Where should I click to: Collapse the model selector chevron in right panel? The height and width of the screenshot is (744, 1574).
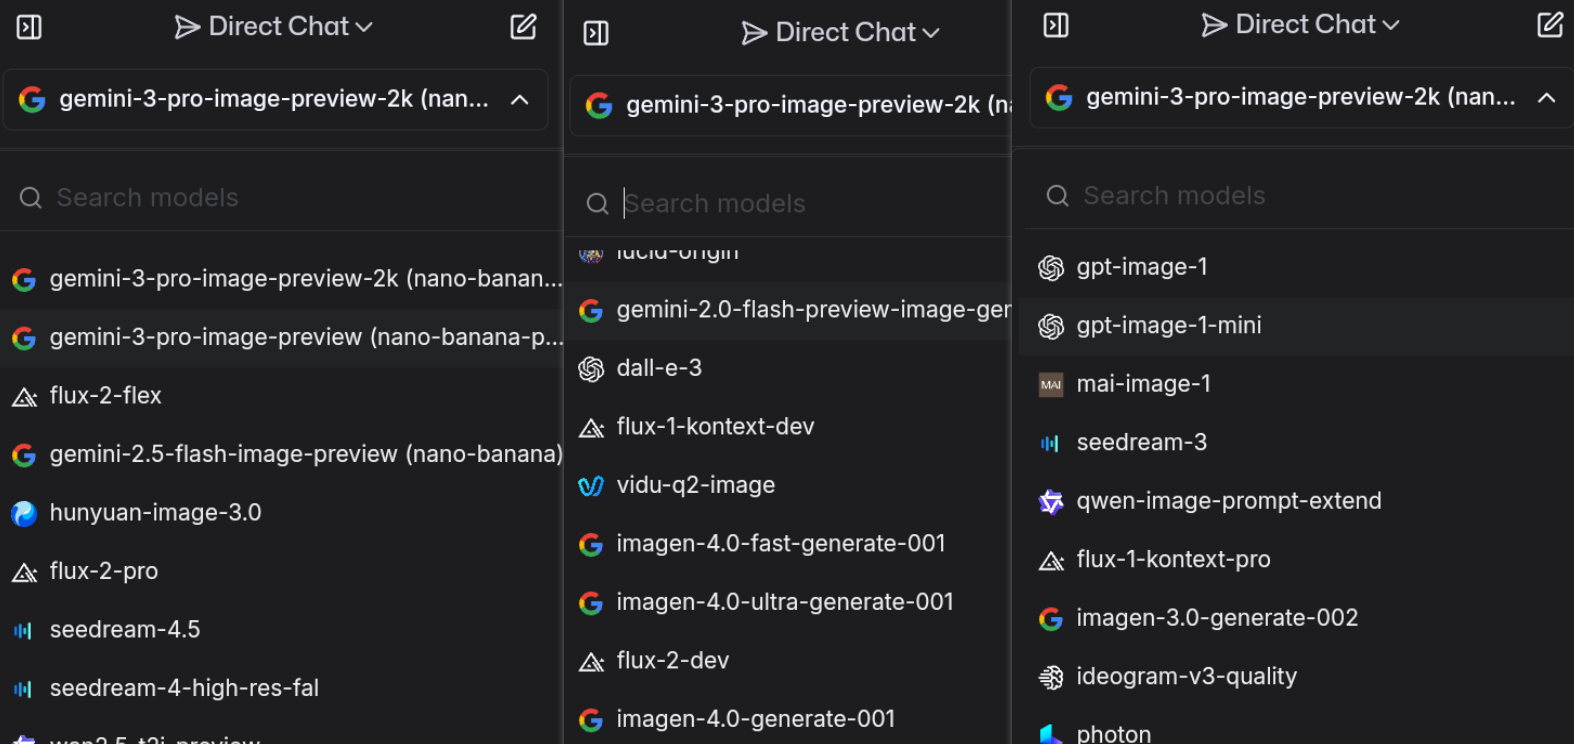[x=1546, y=97]
